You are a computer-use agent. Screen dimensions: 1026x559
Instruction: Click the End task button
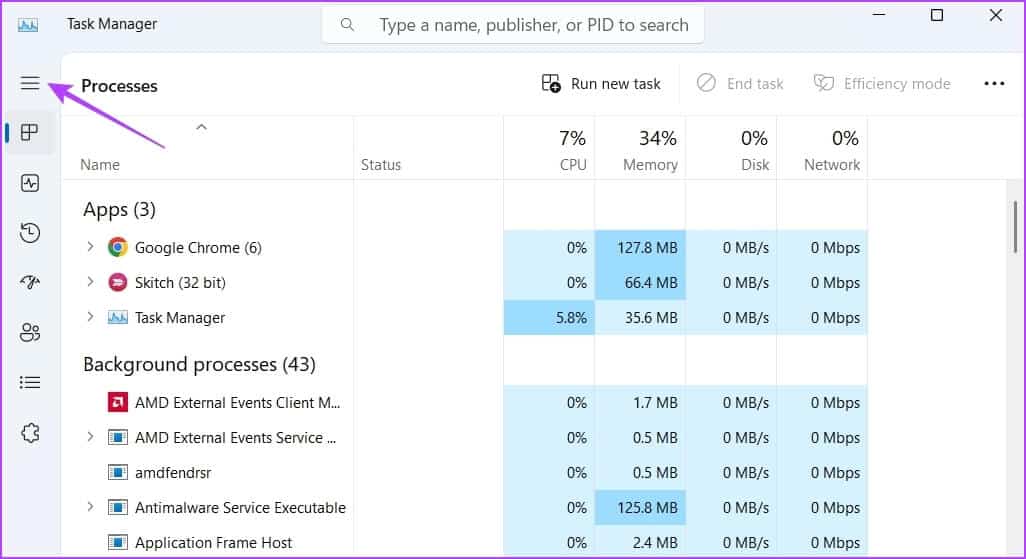(739, 84)
